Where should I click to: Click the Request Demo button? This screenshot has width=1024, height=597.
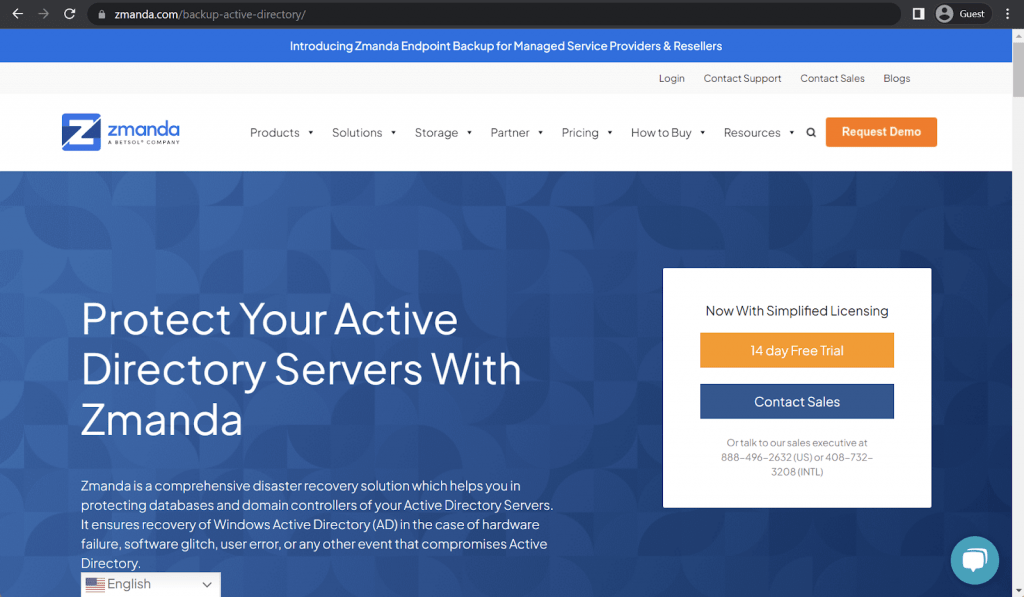pyautogui.click(x=881, y=131)
